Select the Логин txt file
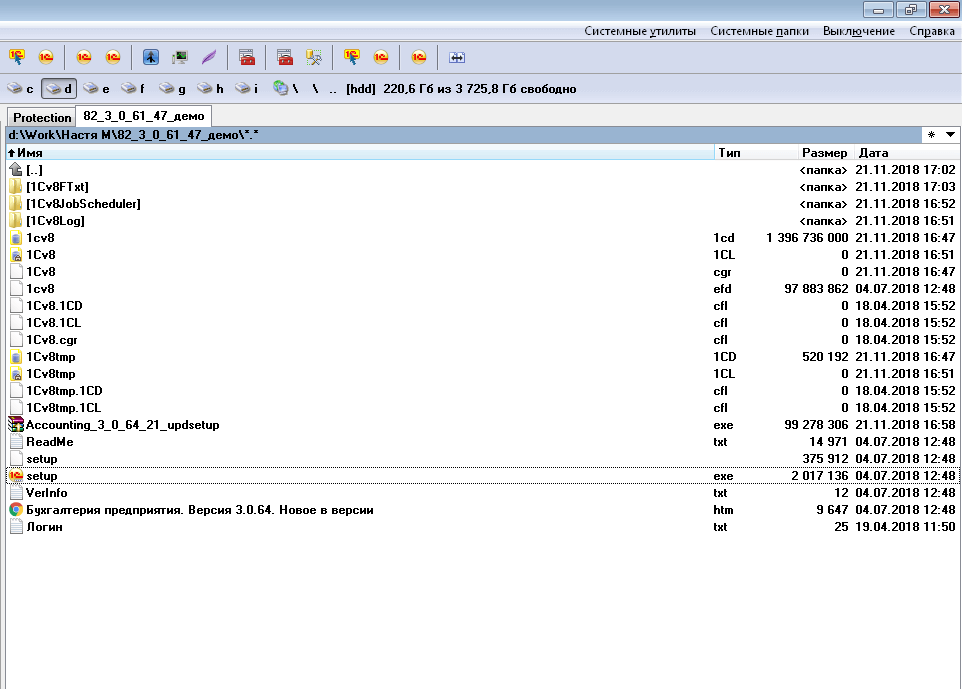 482,527
